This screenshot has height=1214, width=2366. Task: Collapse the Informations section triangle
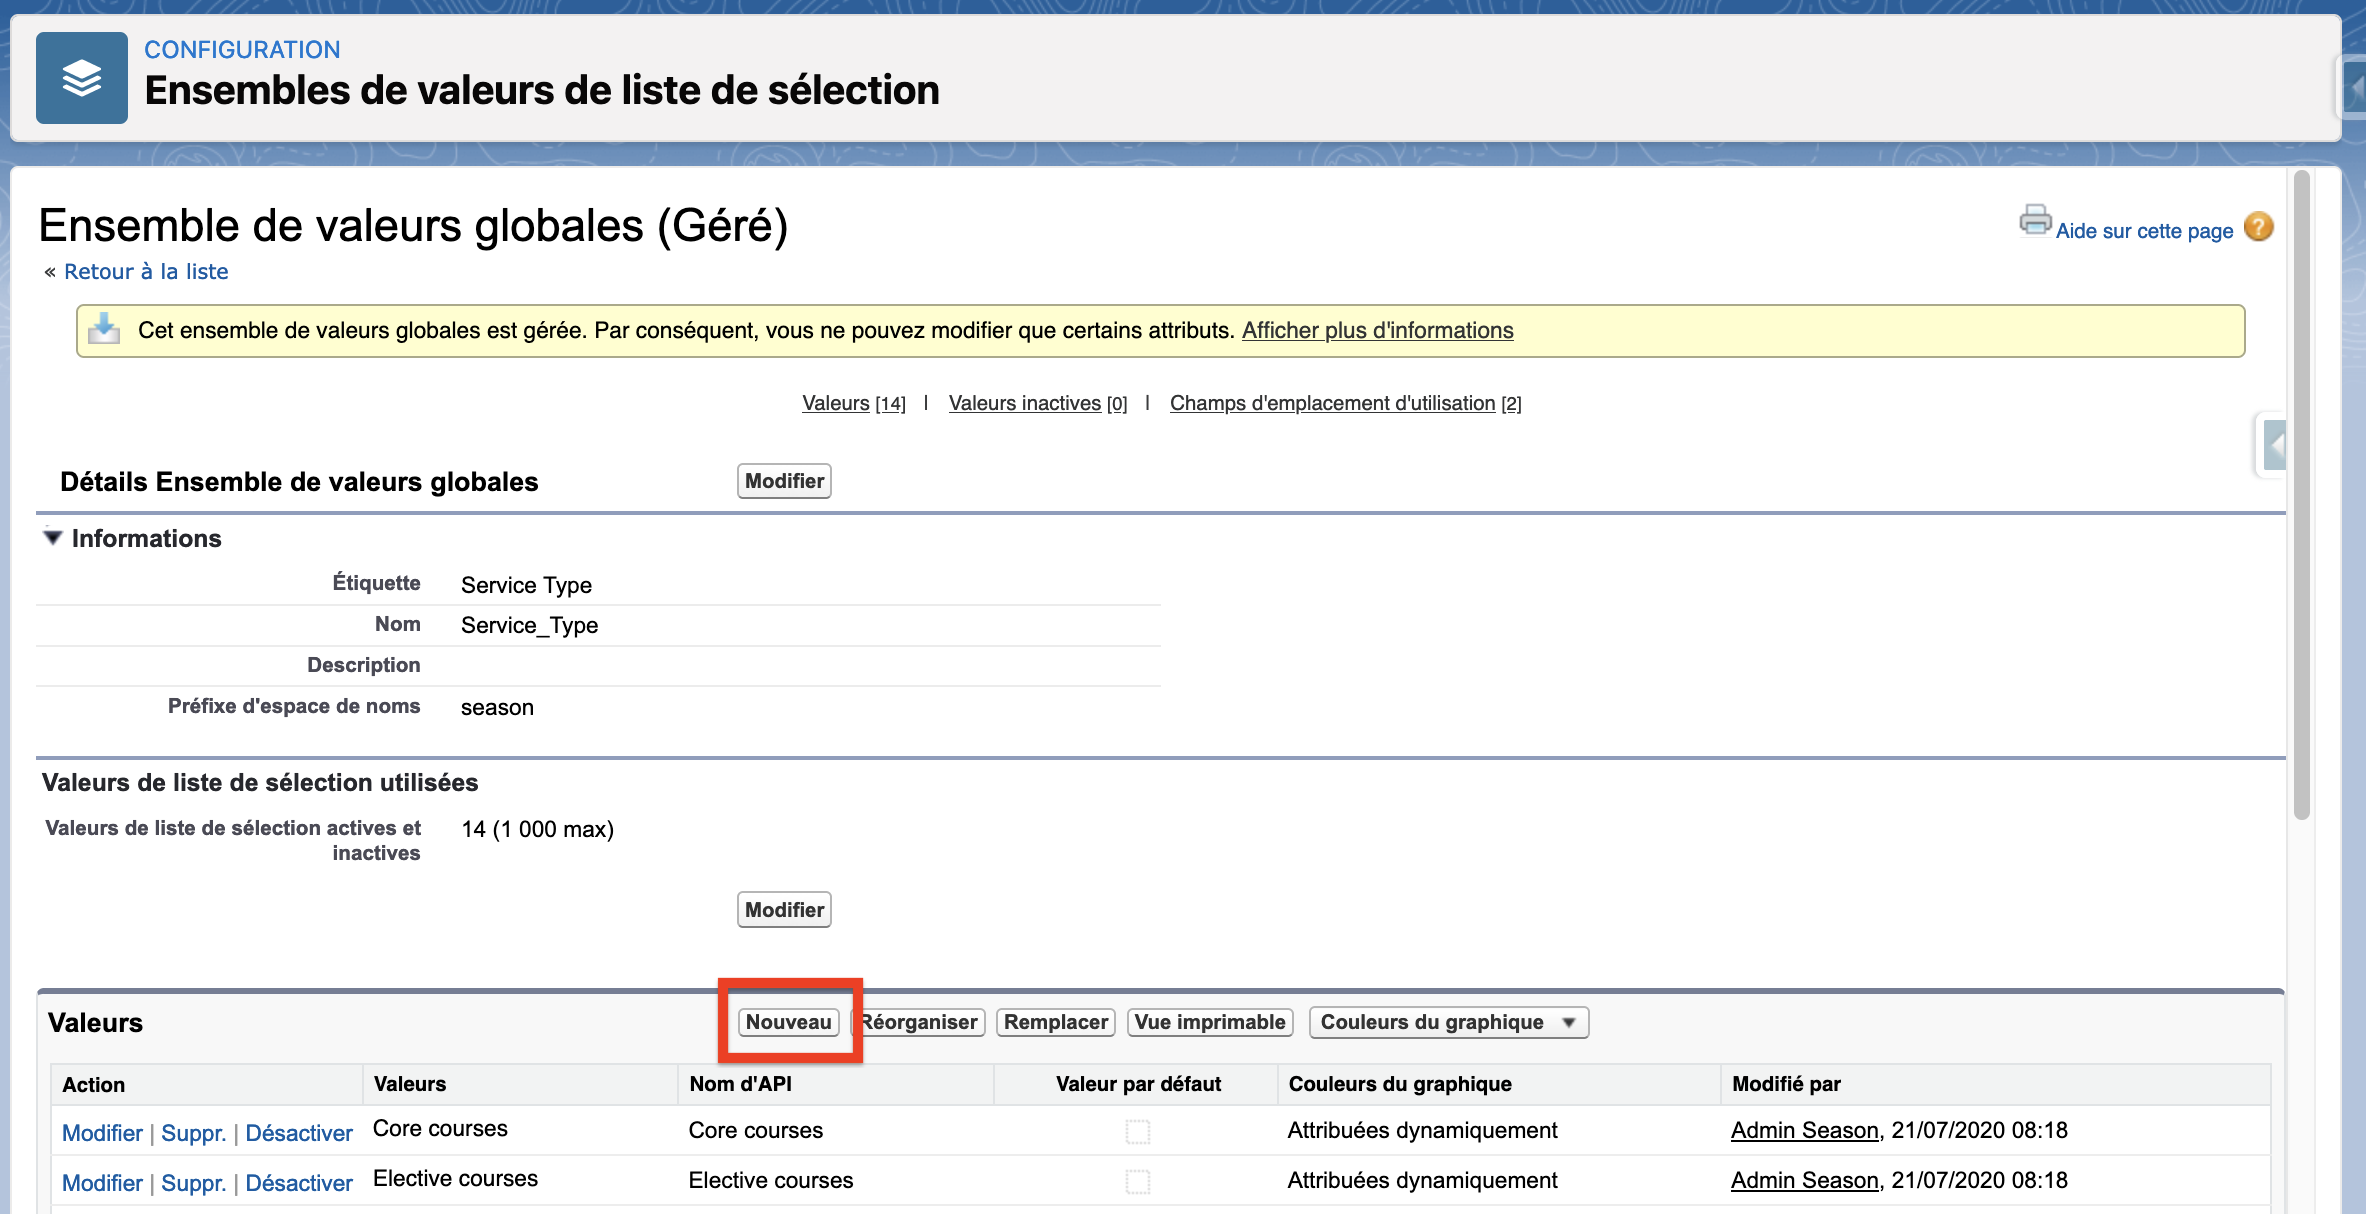(x=53, y=538)
